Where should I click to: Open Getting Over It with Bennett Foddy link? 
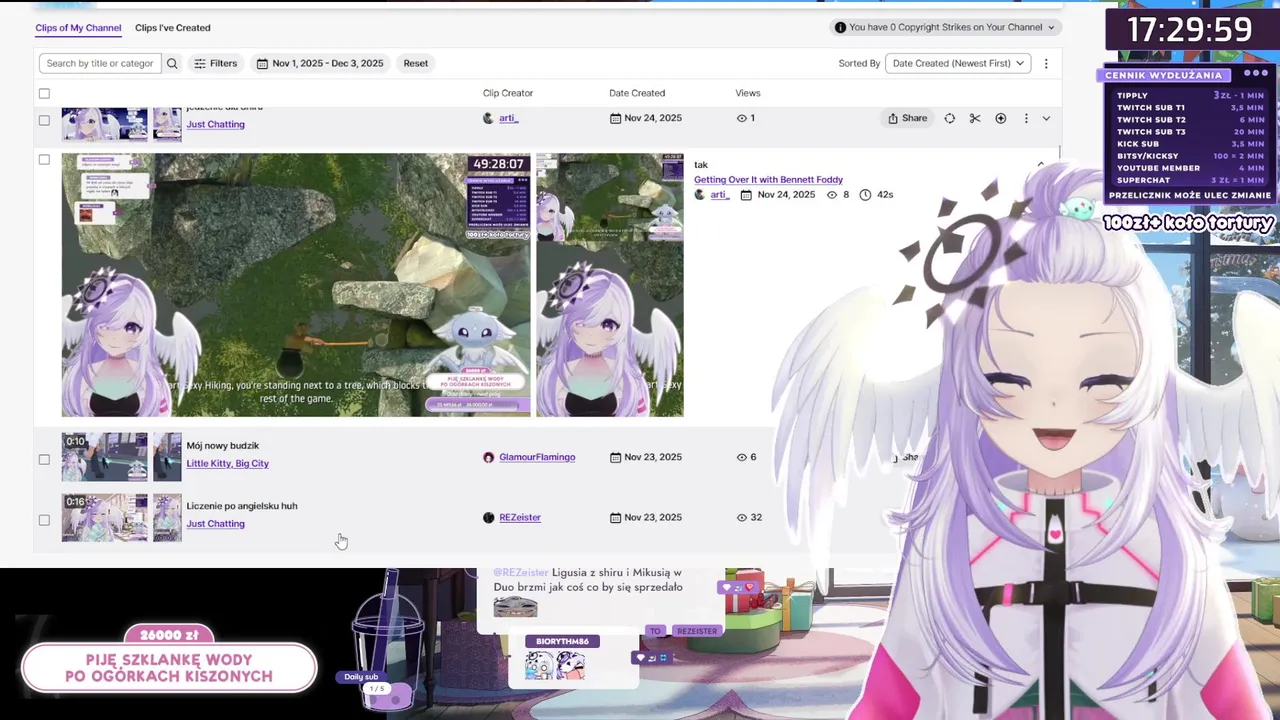[x=768, y=180]
